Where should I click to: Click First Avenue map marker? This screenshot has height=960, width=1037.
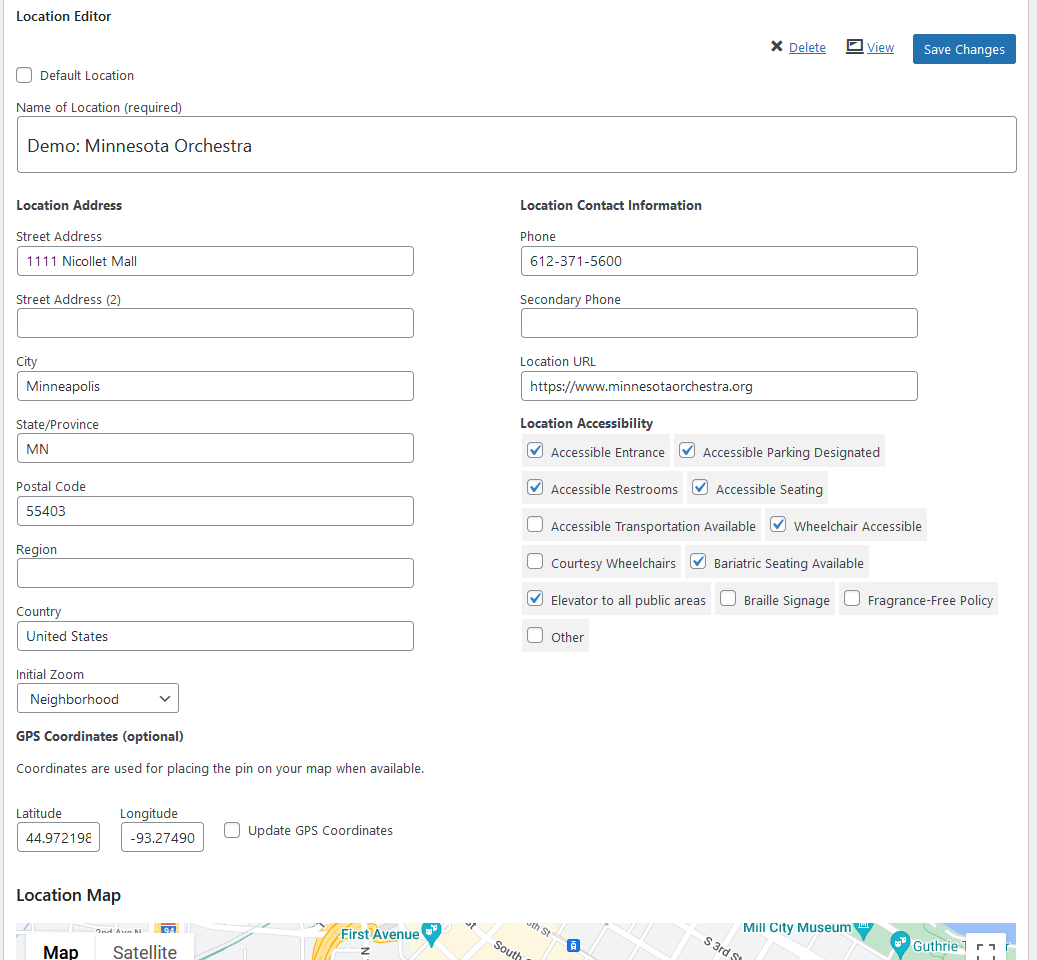432,934
